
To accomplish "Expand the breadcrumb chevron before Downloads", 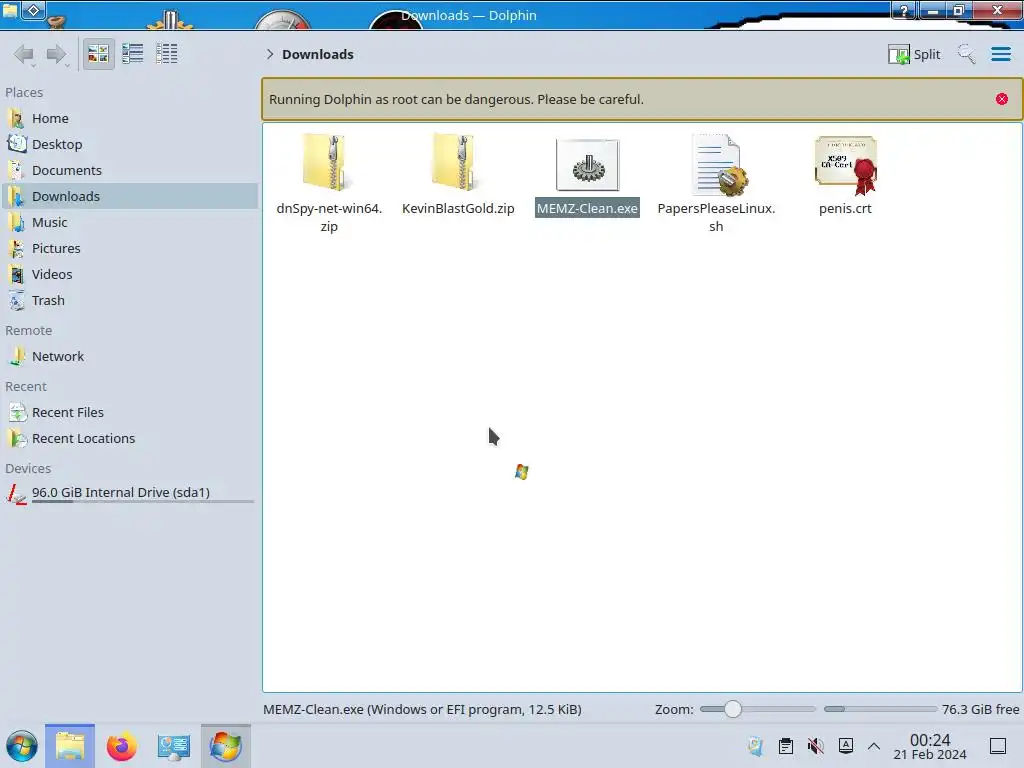I will pos(270,54).
